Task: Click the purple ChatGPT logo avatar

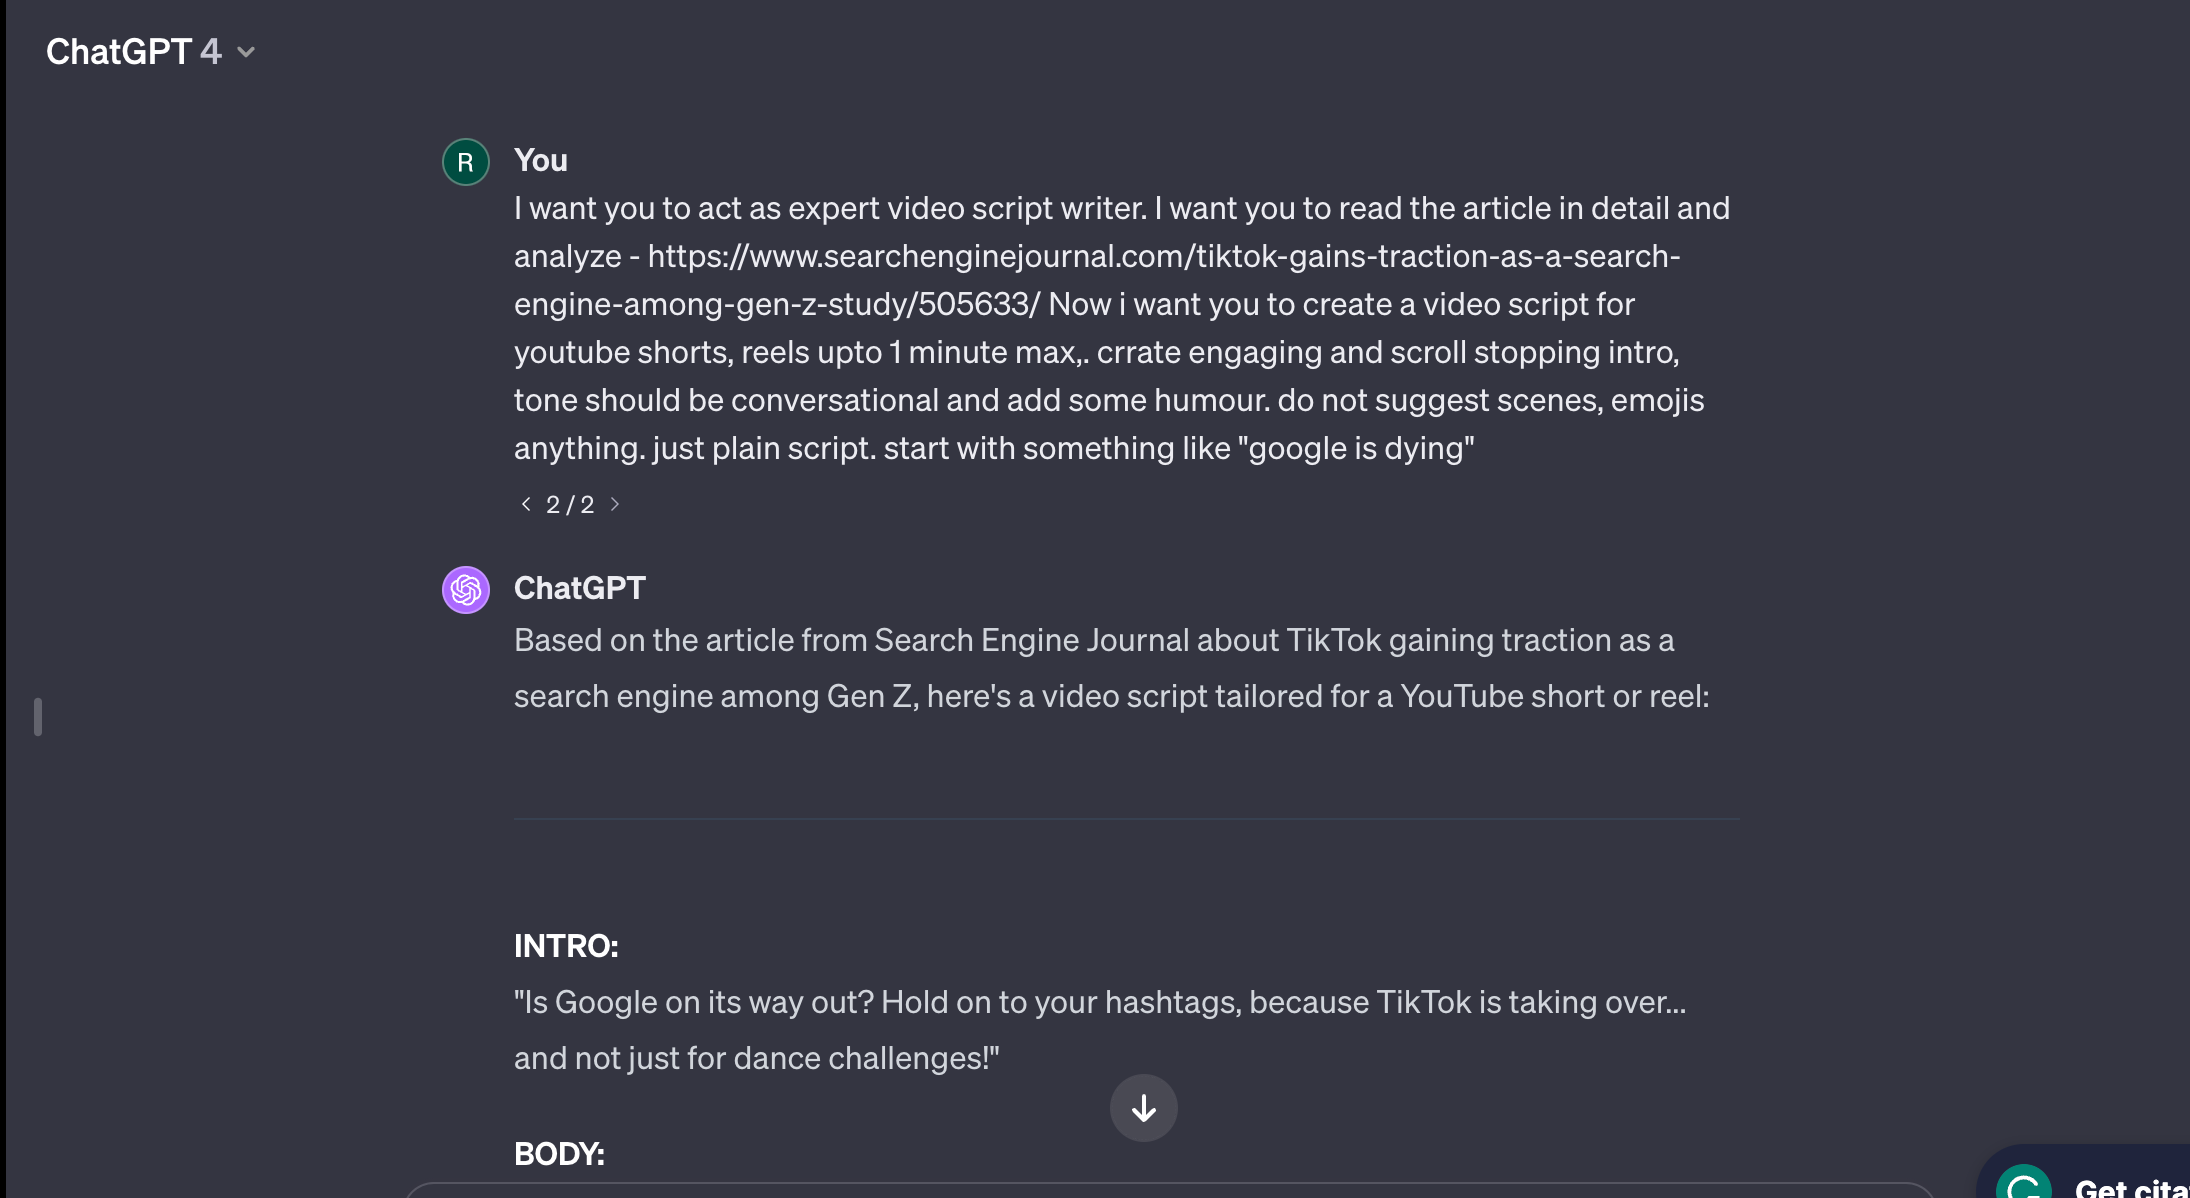Action: coord(465,590)
